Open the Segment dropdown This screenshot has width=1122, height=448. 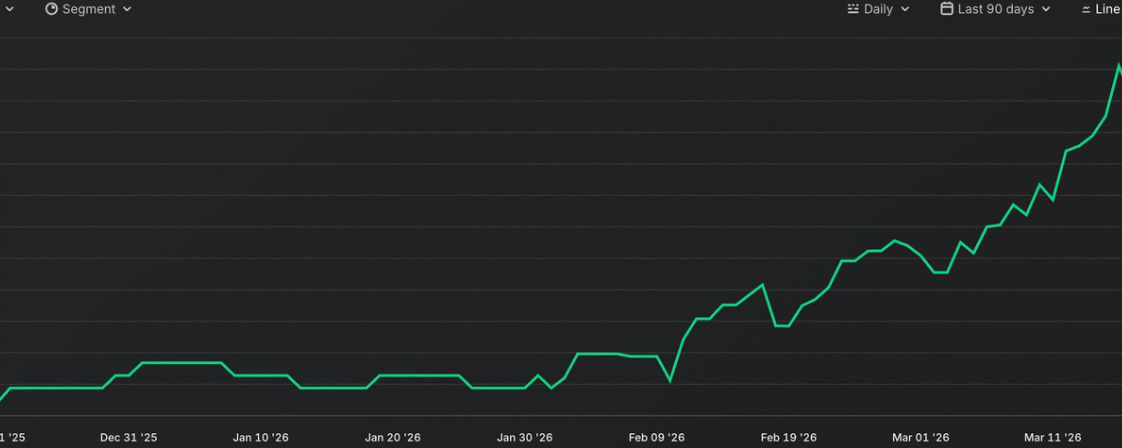(x=89, y=9)
